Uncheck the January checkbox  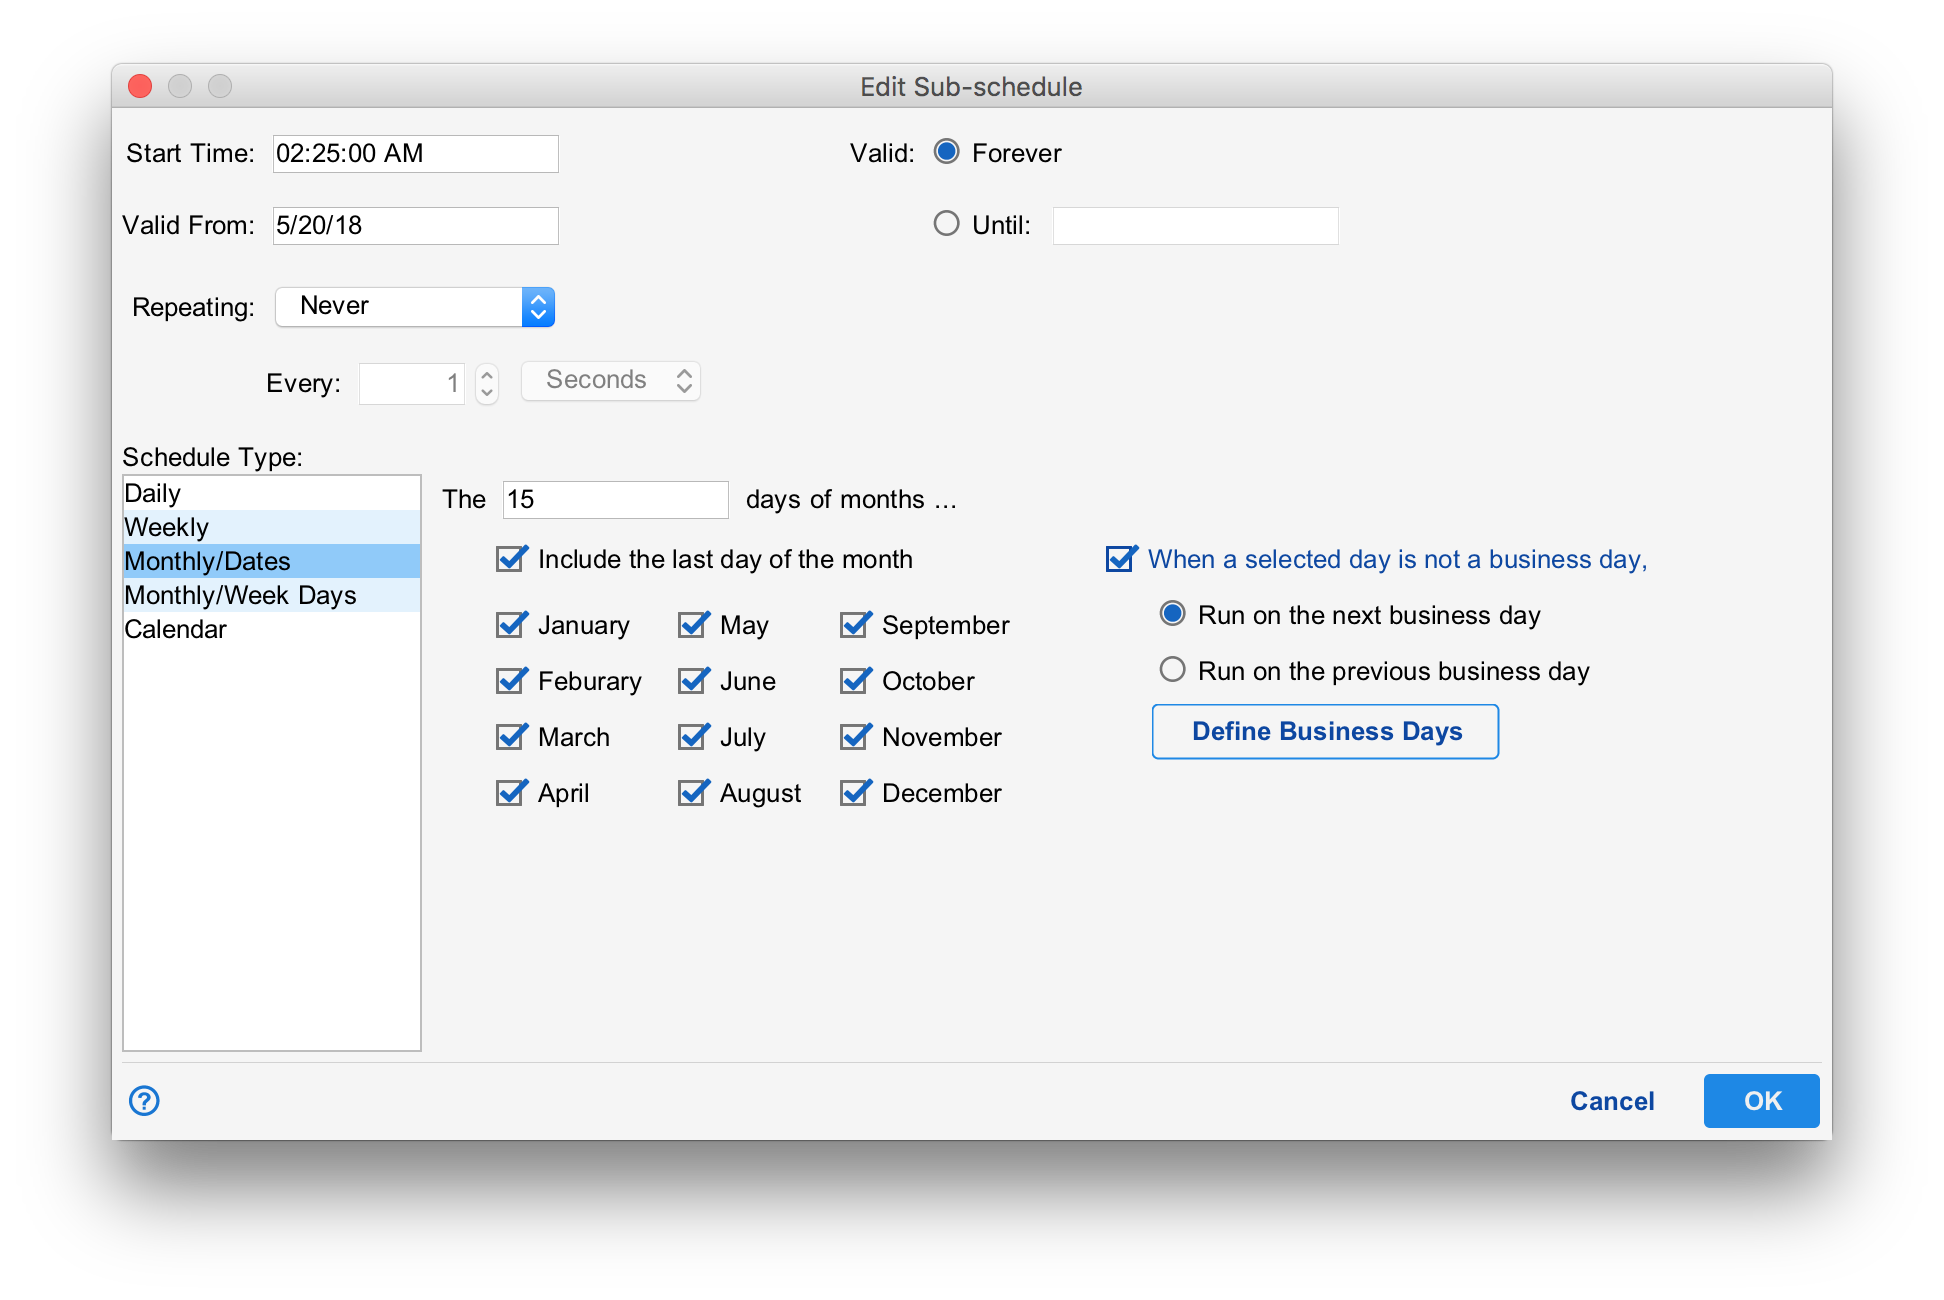point(512,626)
